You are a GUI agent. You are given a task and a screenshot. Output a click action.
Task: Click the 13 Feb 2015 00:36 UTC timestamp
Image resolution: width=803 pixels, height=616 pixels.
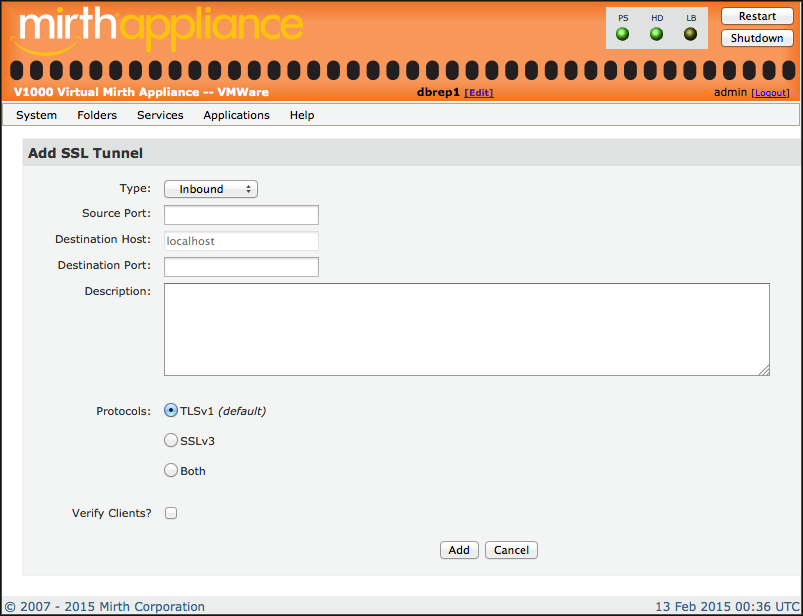coord(728,607)
